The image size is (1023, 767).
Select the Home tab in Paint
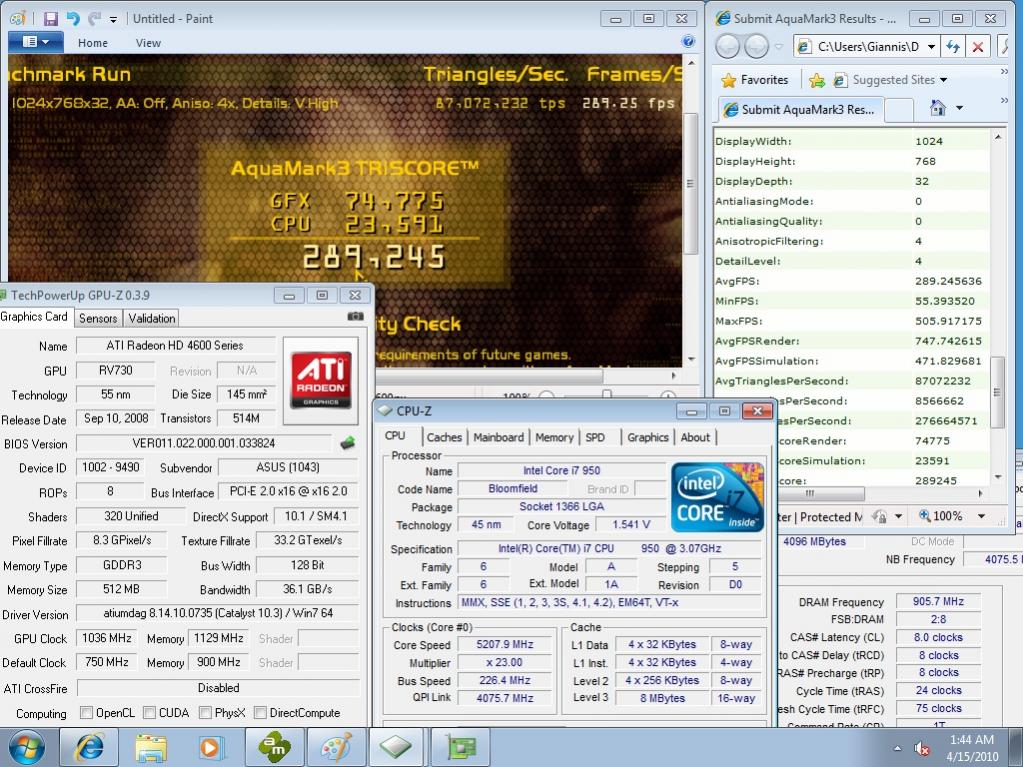93,43
